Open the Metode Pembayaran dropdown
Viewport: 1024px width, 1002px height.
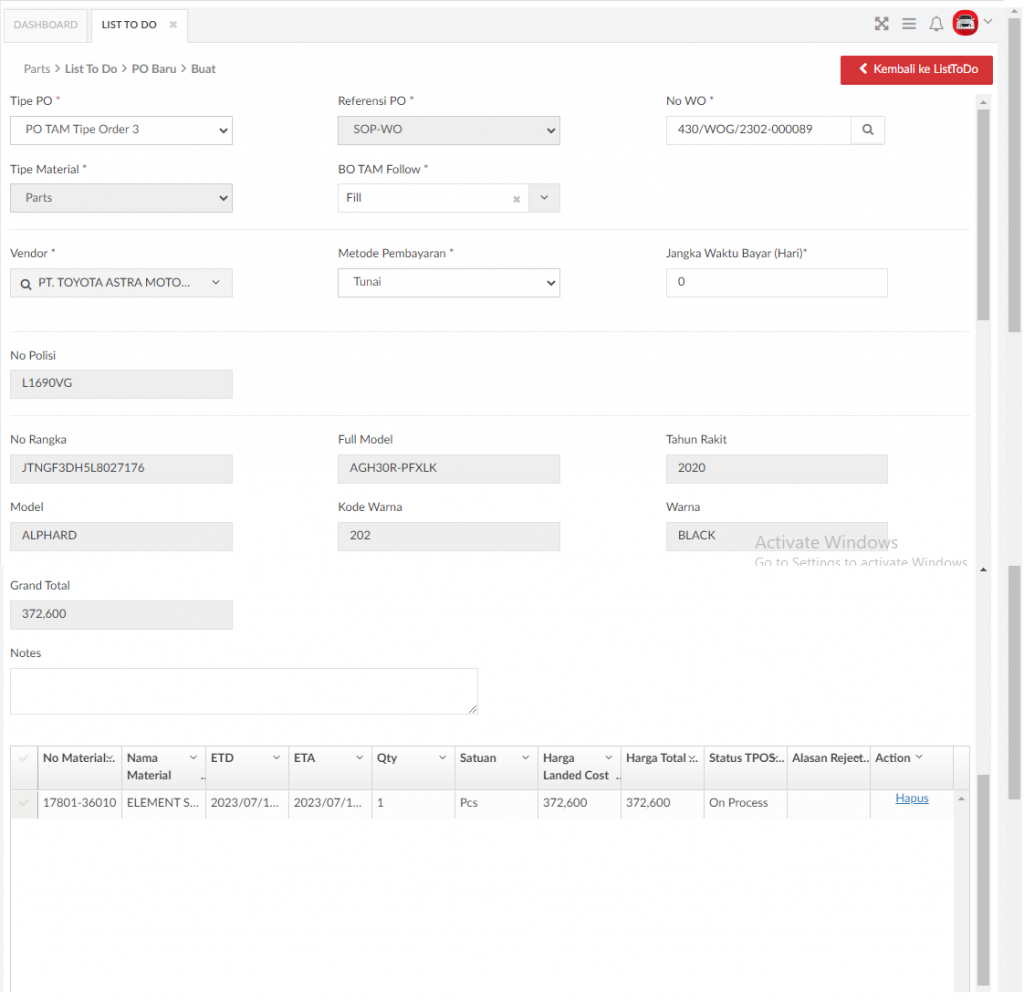coord(449,283)
